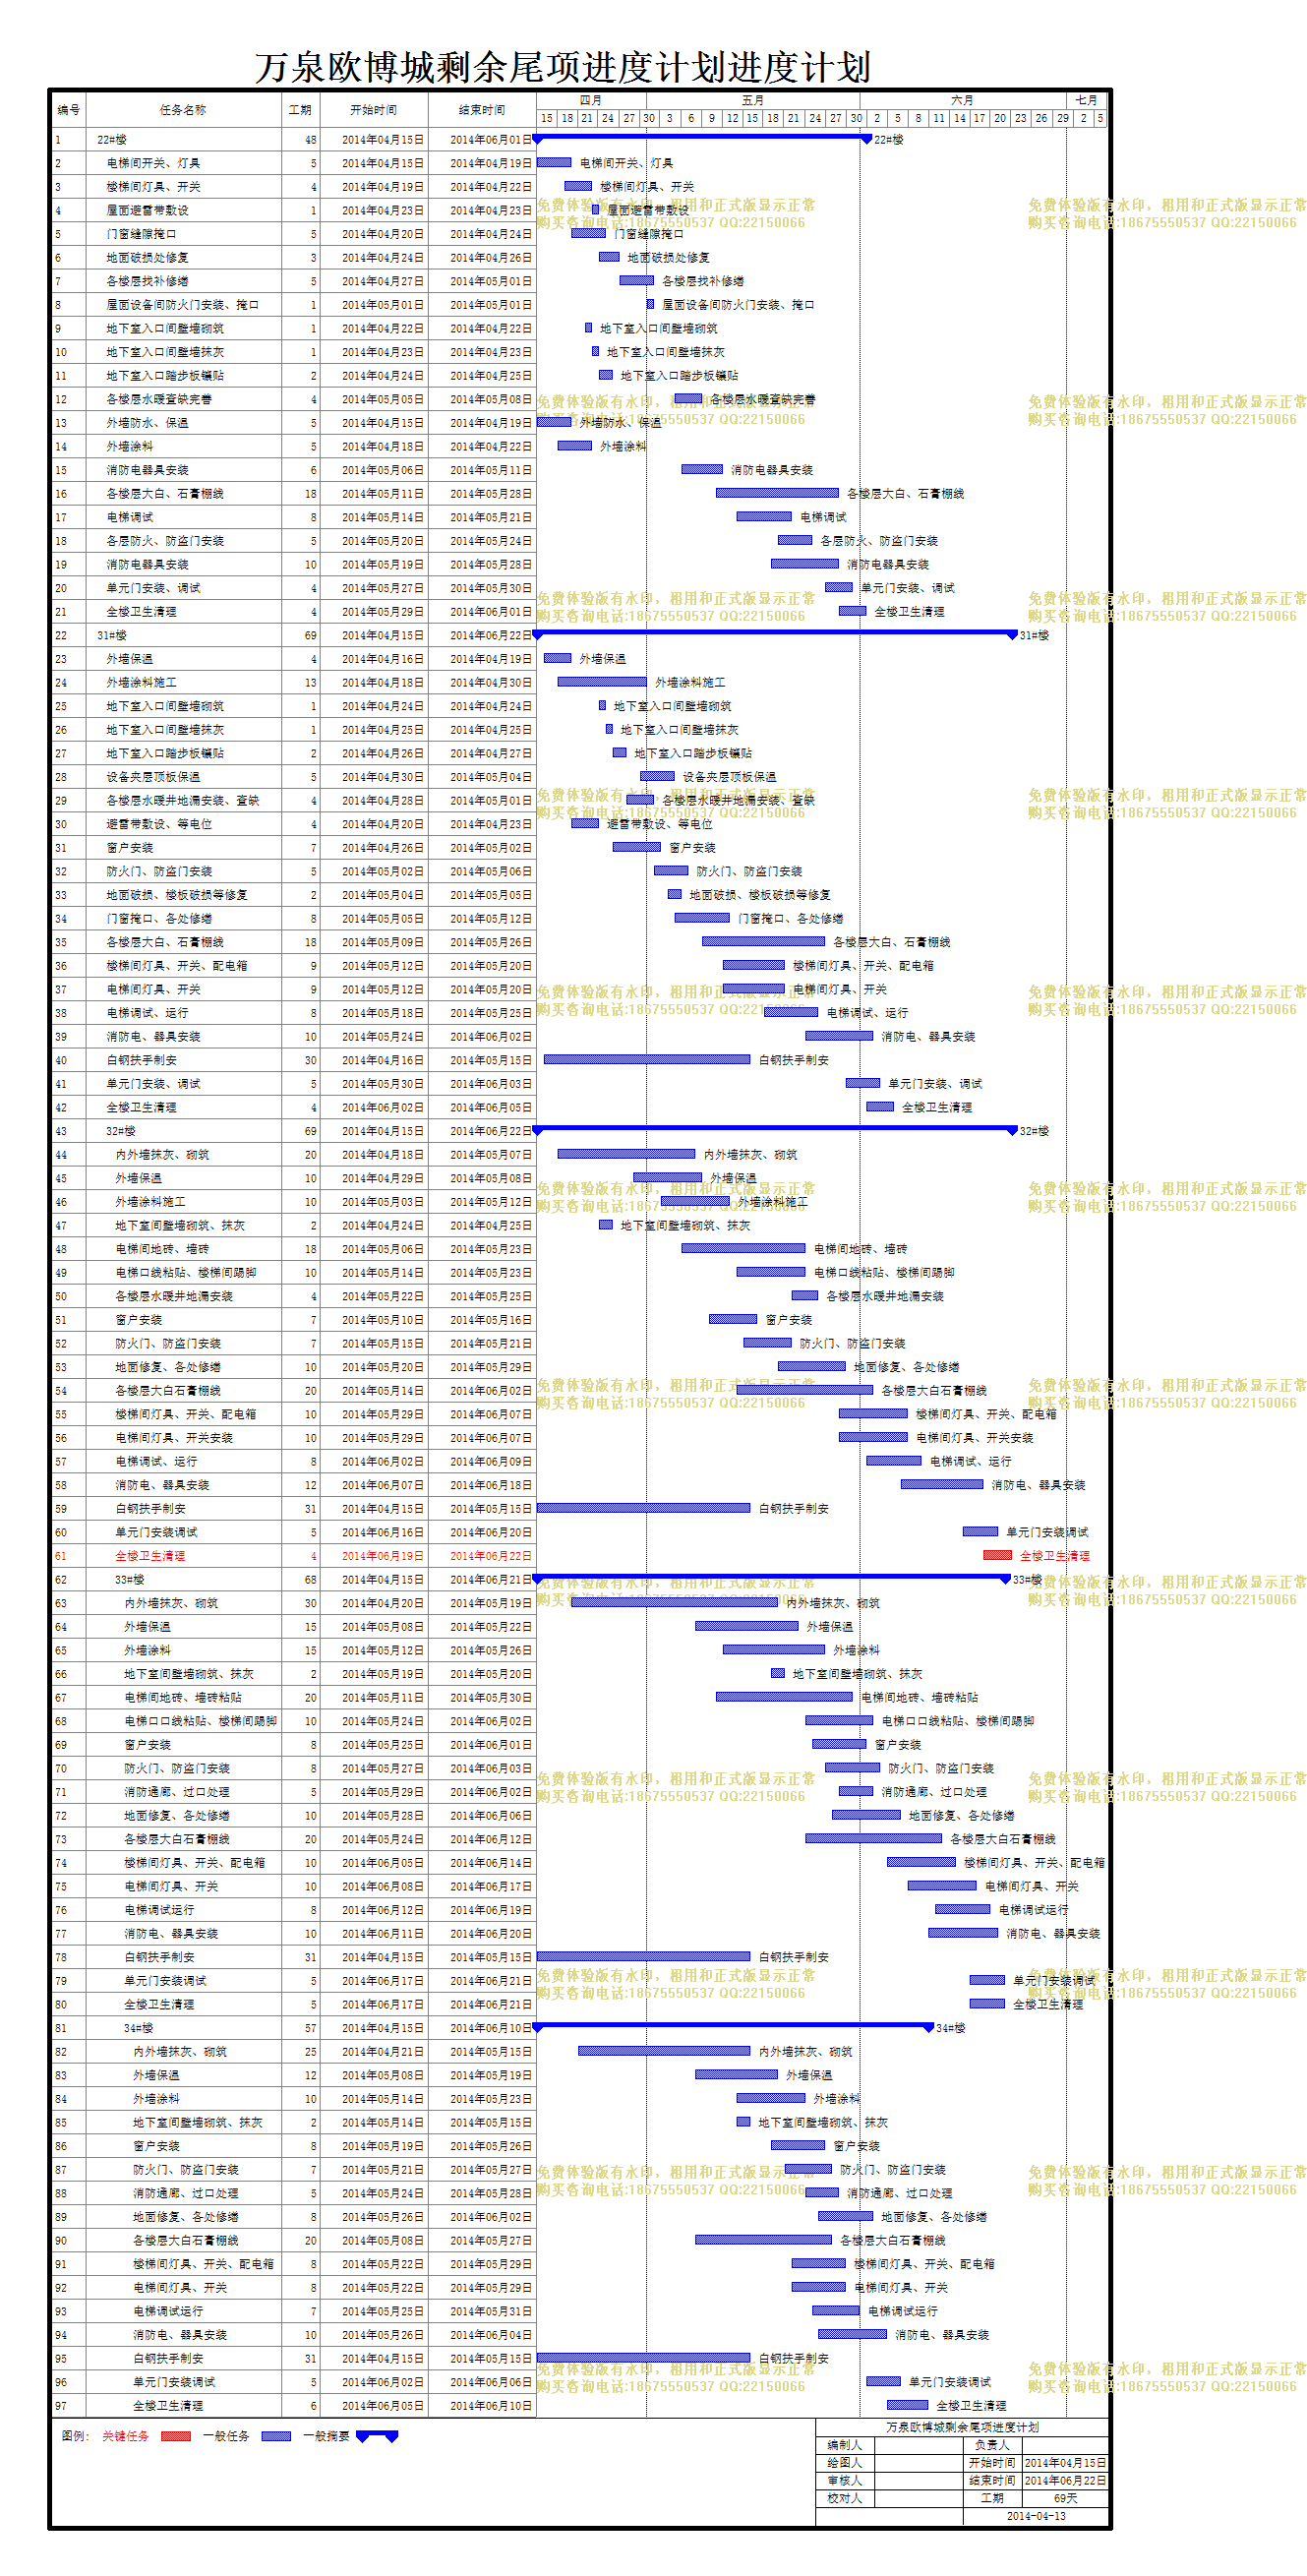Select the 32#楼 summary row name in the table
1307x2576 pixels.
point(121,1132)
